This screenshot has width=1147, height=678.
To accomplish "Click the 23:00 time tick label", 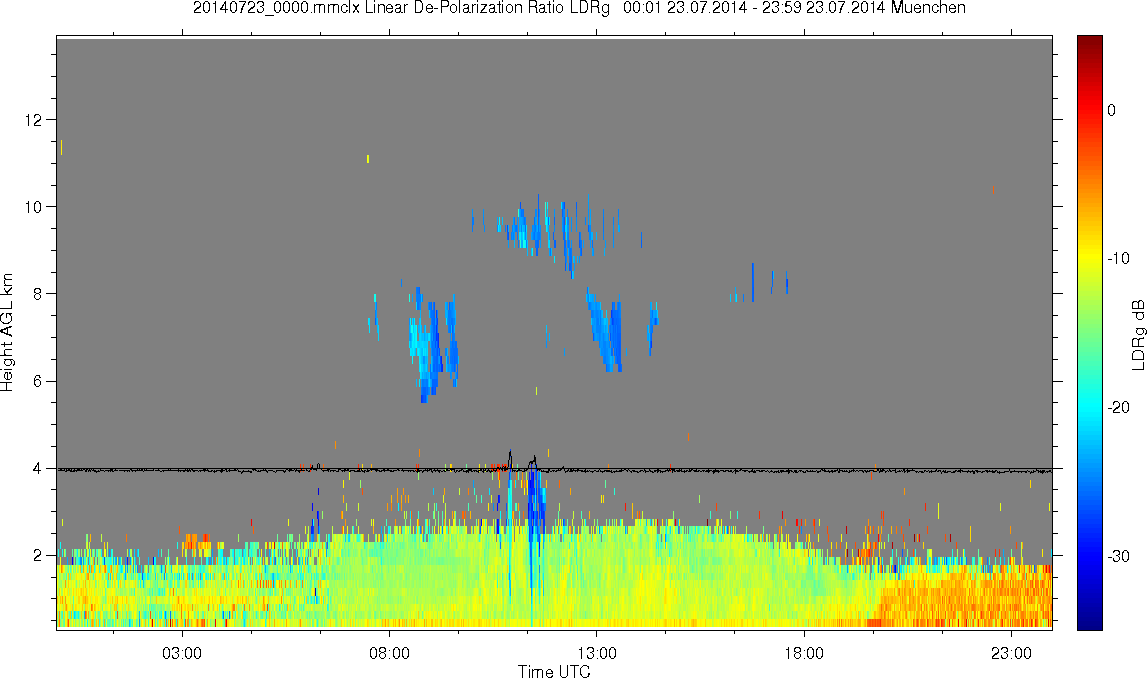I will (x=1012, y=653).
